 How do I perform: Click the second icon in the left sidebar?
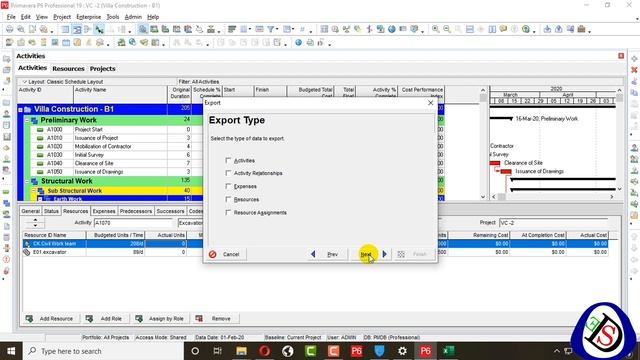[x=6, y=70]
